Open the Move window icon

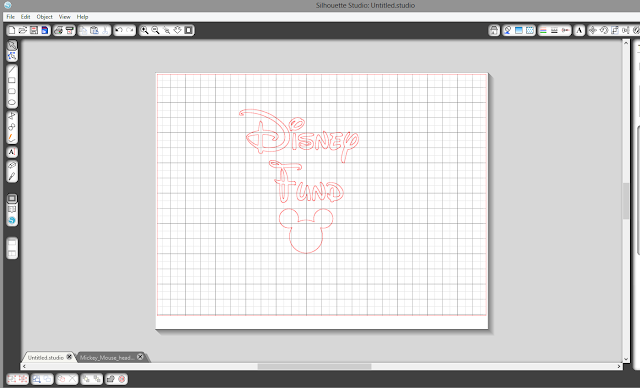coord(593,30)
